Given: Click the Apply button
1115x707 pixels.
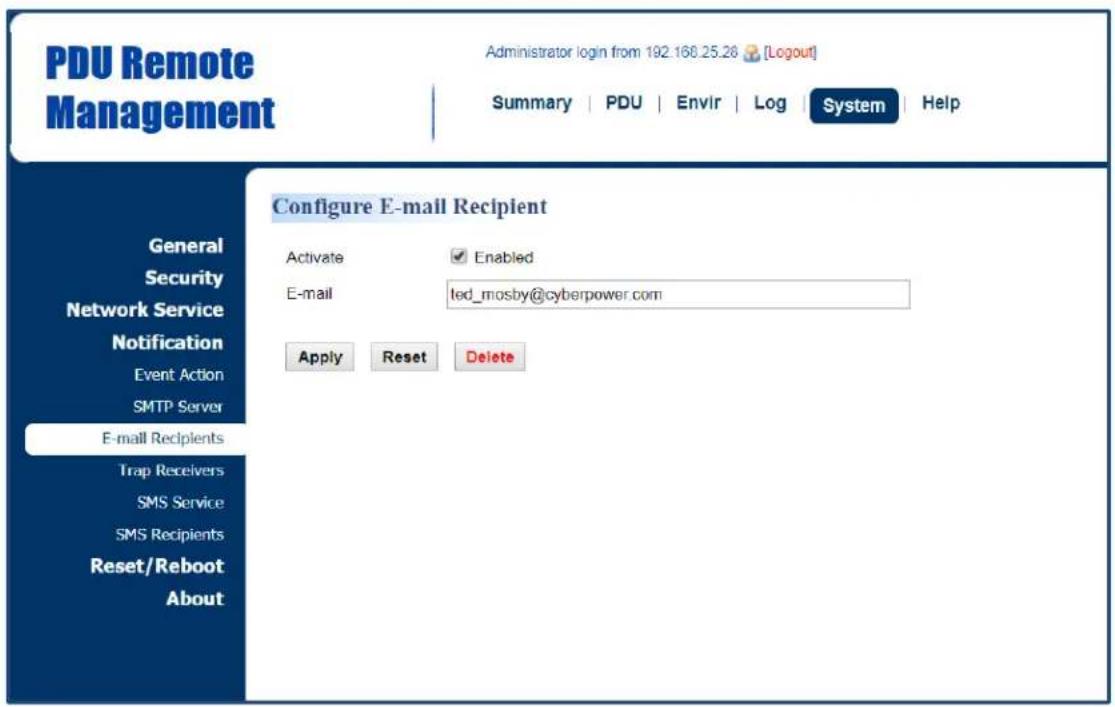Looking at the screenshot, I should coord(320,357).
